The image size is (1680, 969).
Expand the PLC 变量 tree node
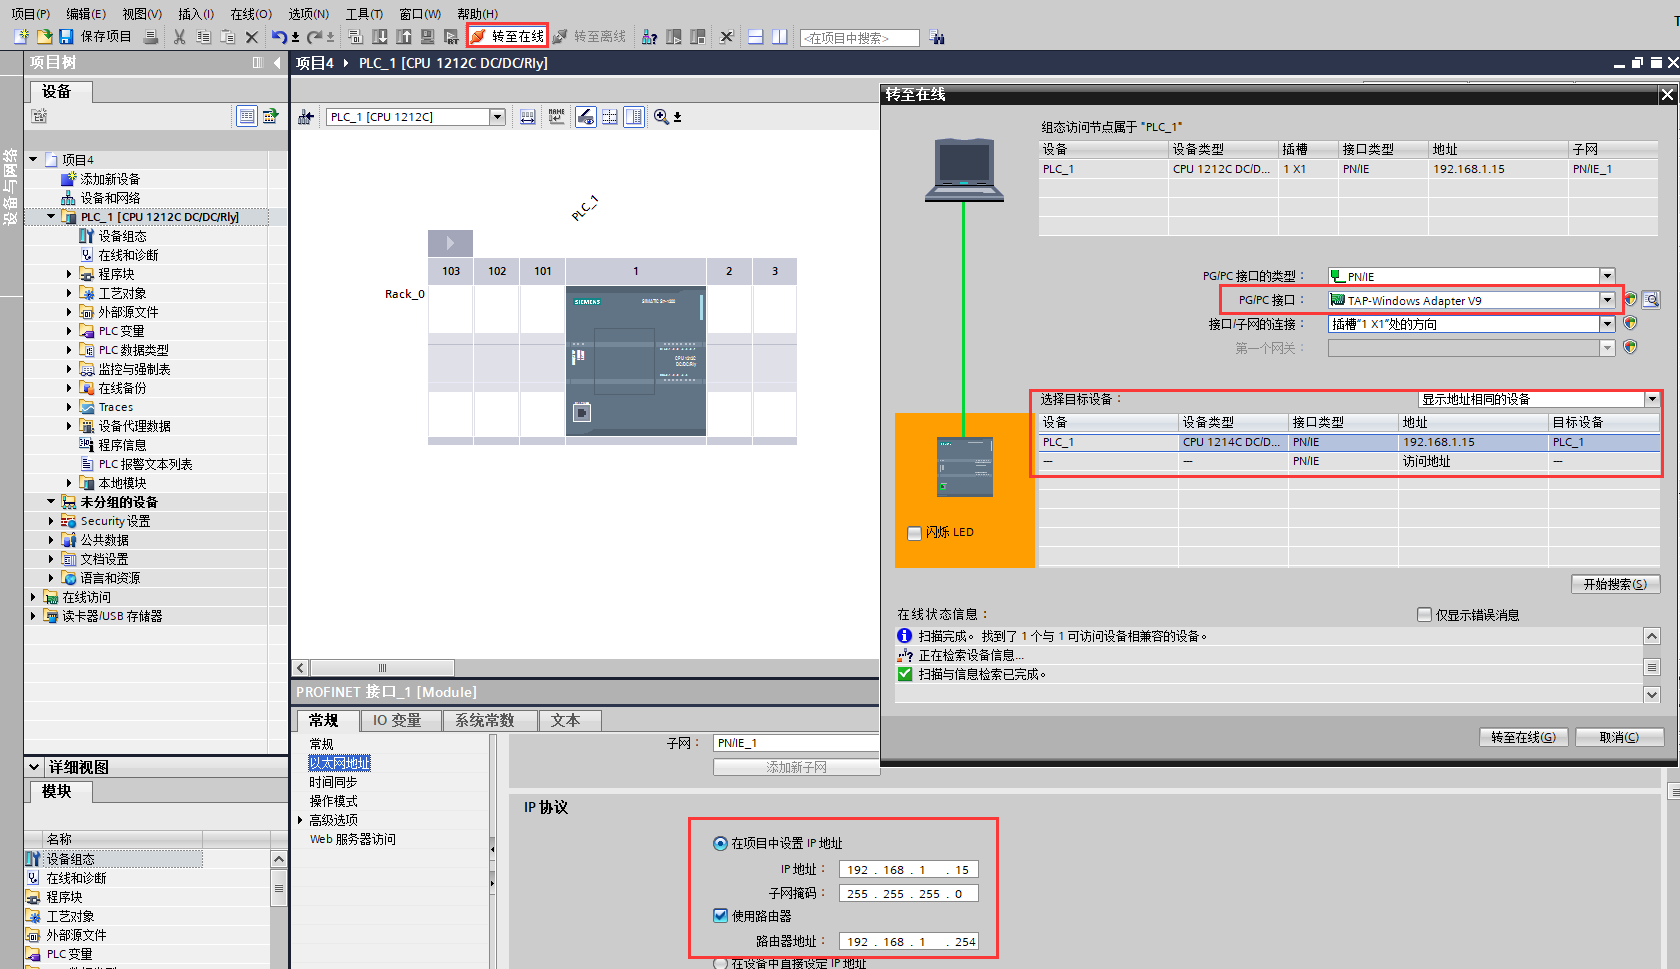[x=69, y=331]
